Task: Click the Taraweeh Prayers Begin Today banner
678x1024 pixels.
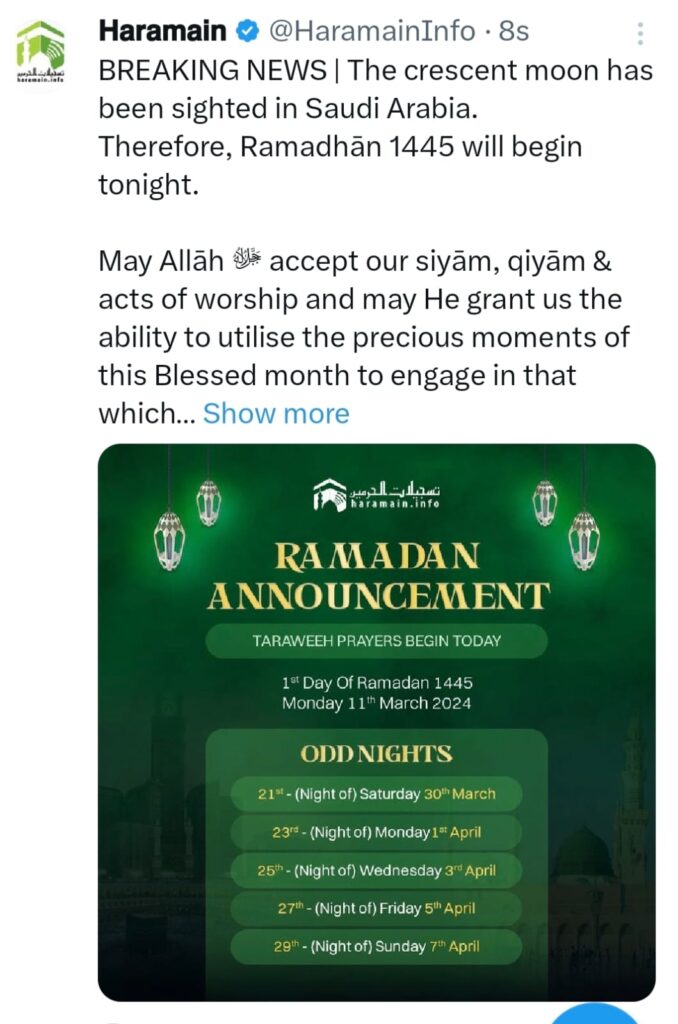Action: (376, 641)
